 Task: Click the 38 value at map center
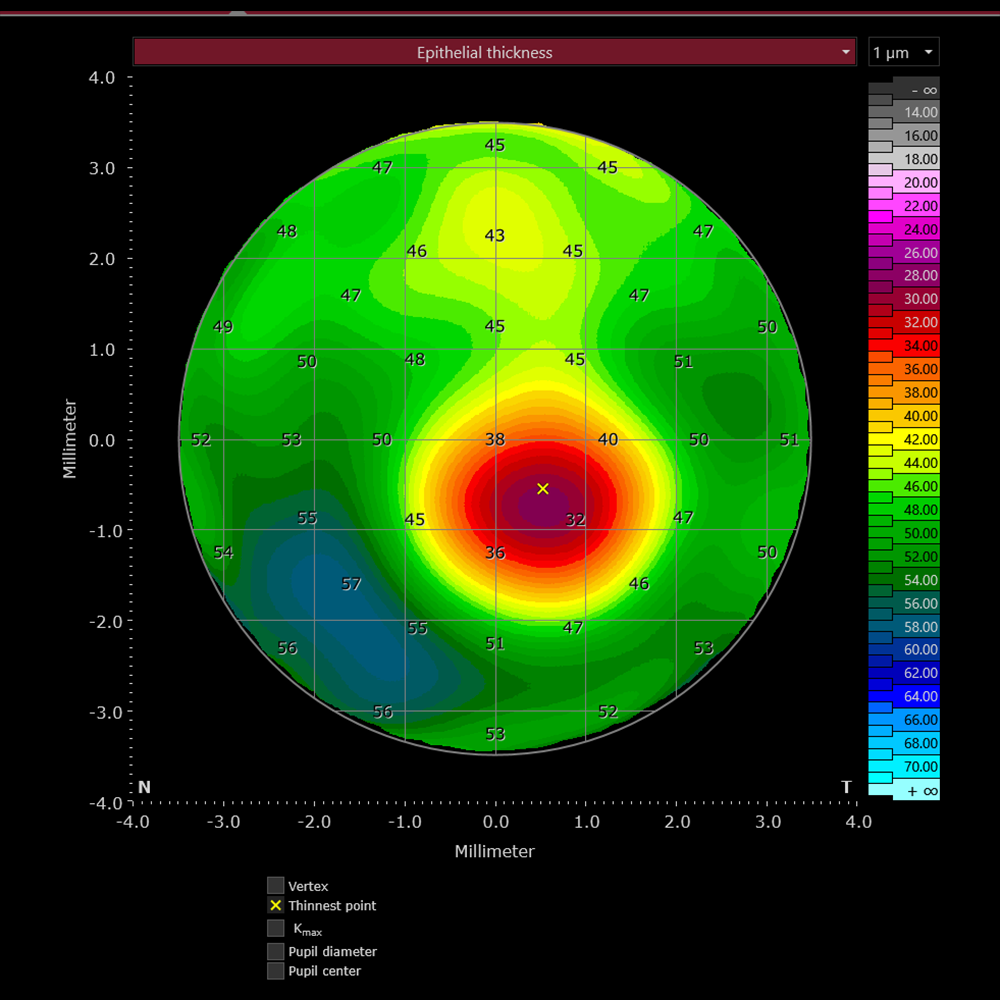coord(495,439)
